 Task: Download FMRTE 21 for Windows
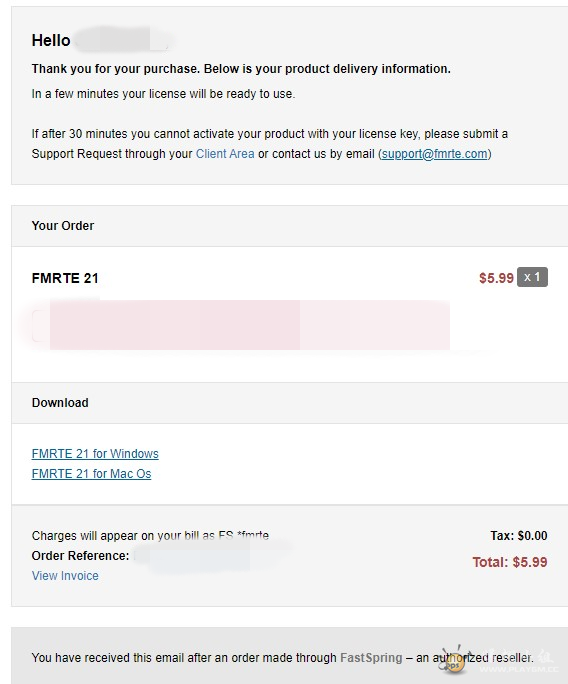point(95,454)
